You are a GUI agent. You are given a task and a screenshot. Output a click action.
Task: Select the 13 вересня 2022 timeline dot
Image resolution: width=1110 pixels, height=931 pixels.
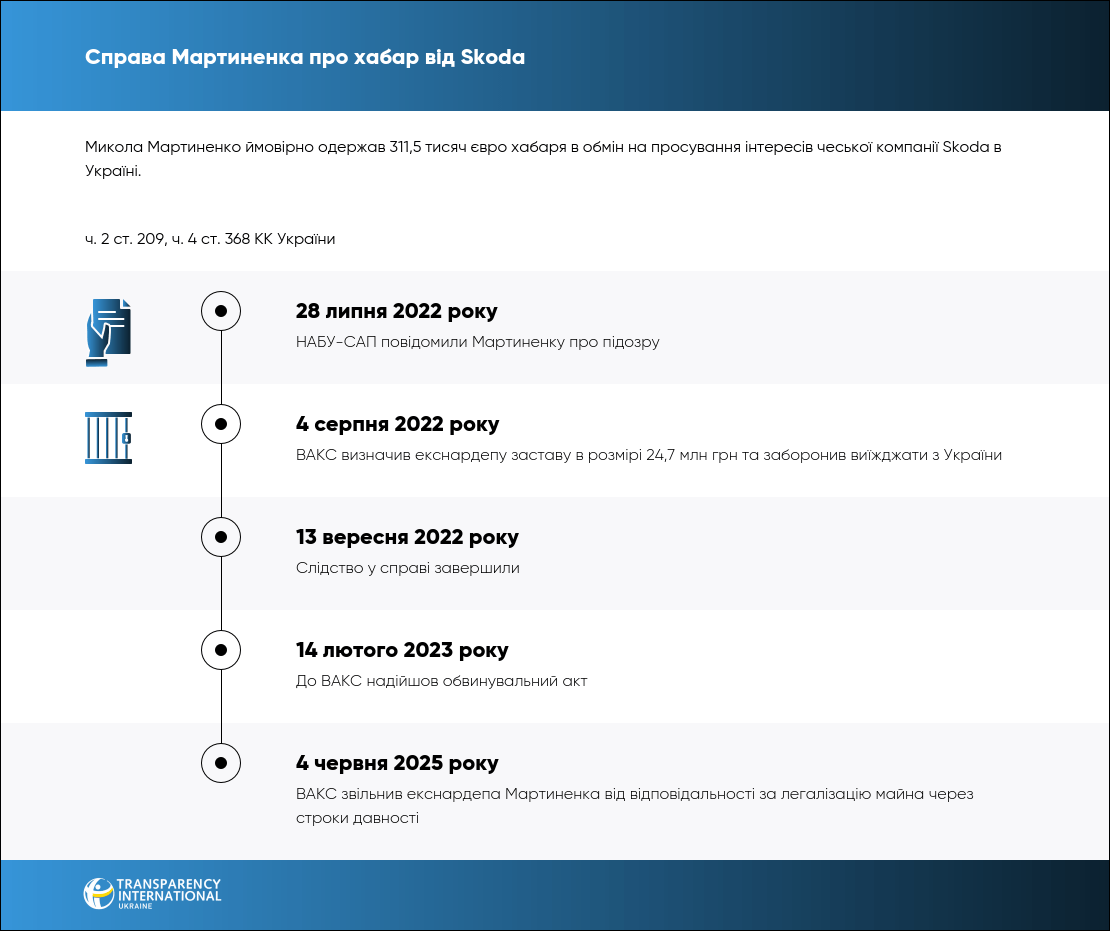(x=221, y=537)
